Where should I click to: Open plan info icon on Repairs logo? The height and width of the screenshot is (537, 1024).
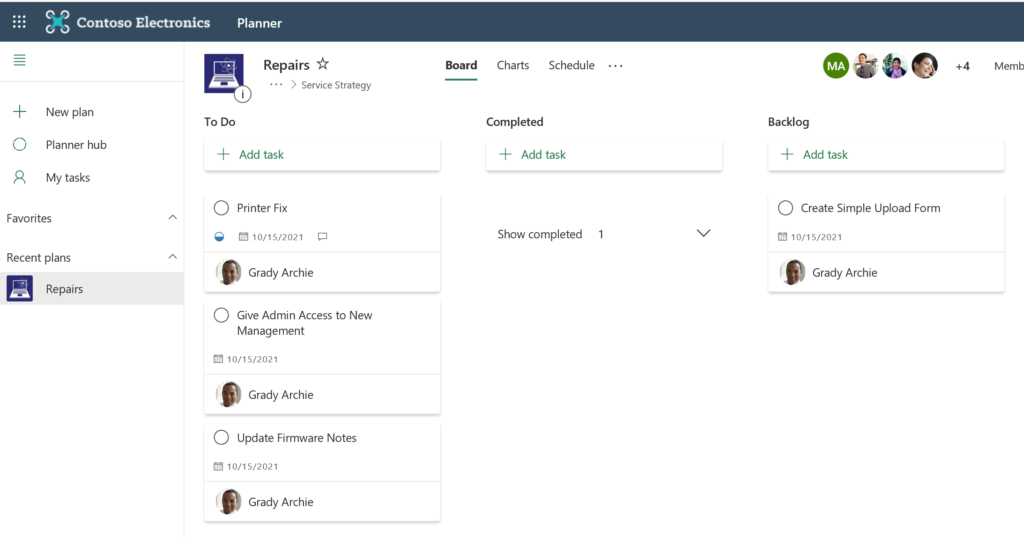click(242, 95)
